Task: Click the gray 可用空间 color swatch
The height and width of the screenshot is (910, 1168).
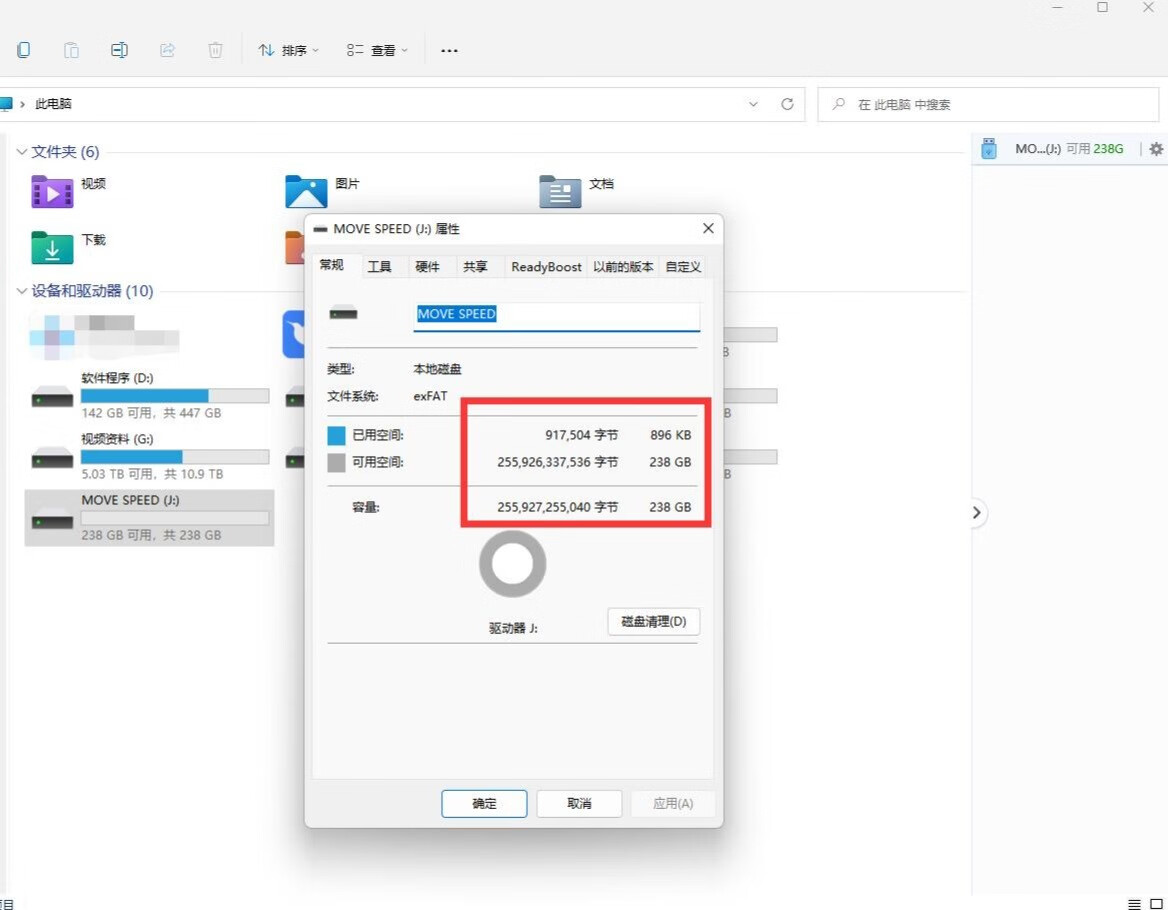Action: (337, 462)
